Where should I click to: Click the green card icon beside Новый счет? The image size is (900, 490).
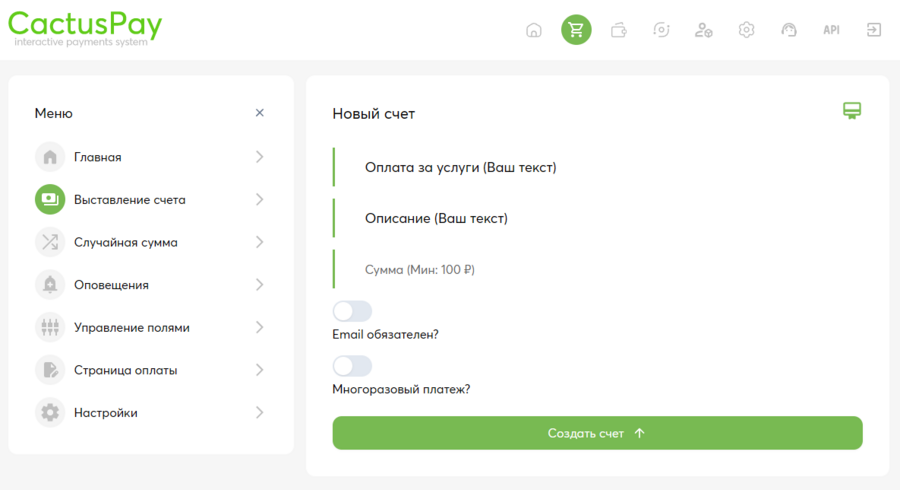852,110
